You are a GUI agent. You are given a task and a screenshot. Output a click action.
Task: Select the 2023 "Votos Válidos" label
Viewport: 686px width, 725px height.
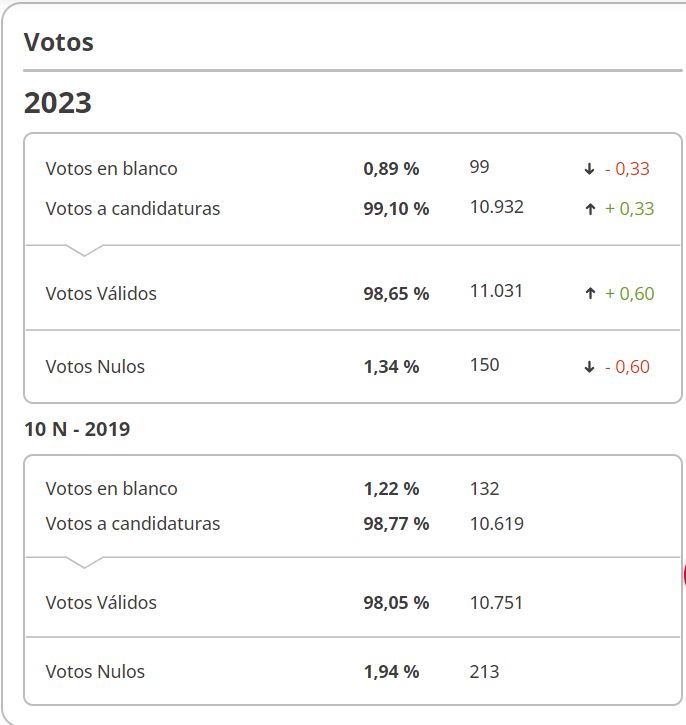(101, 294)
